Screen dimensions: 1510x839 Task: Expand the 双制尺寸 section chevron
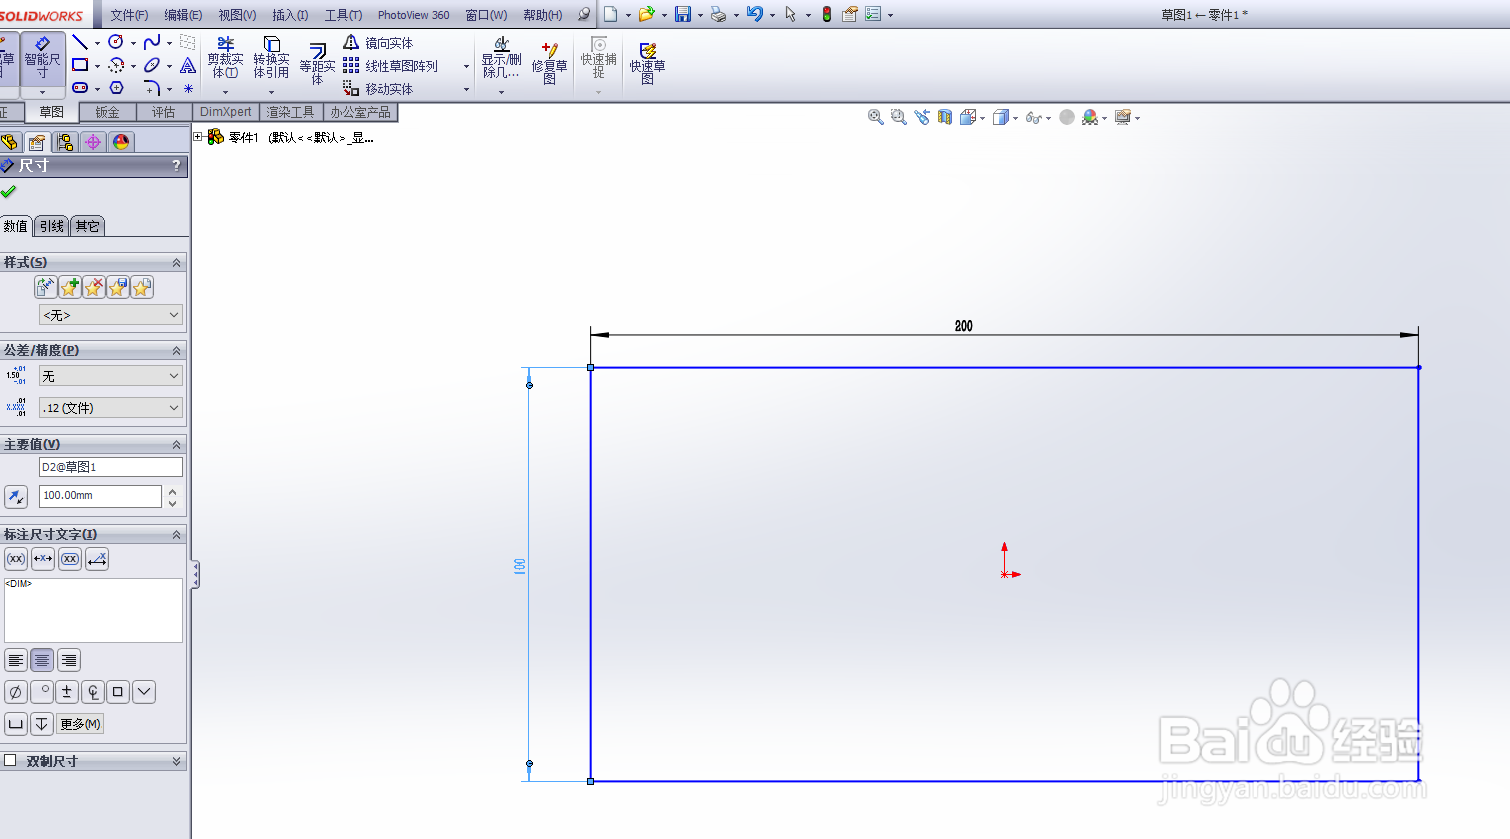click(176, 761)
